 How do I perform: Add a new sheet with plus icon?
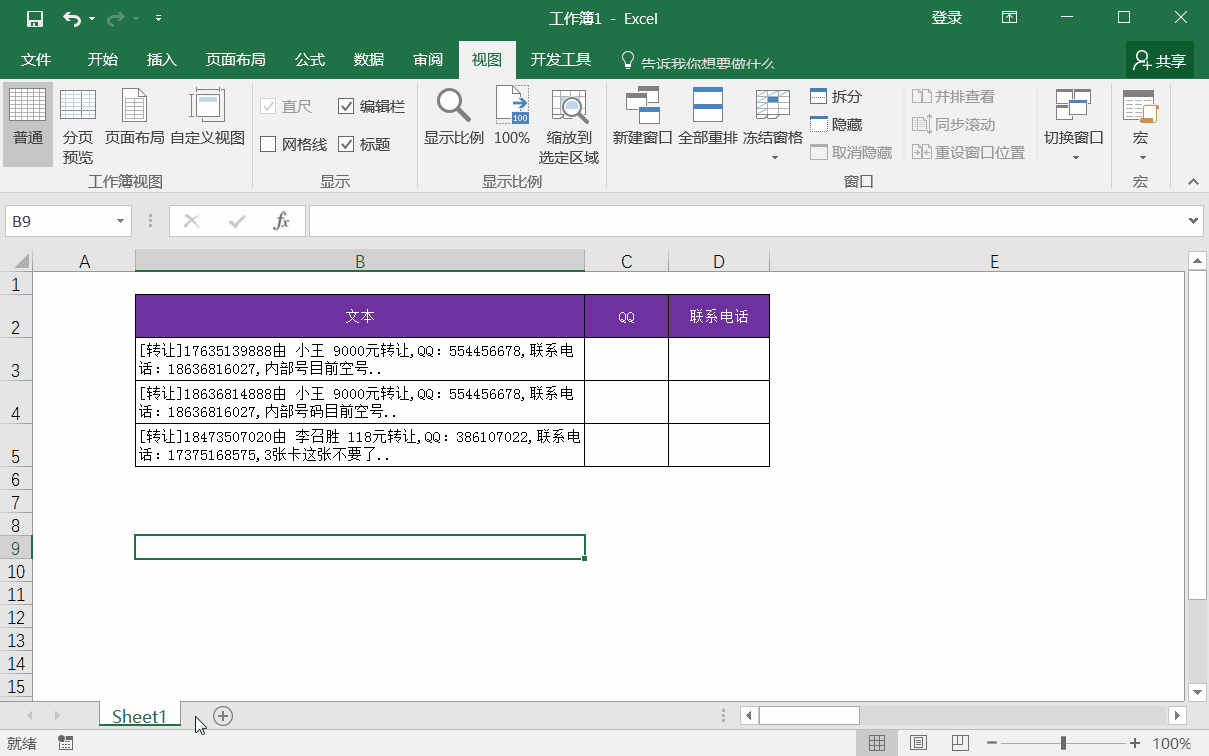pyautogui.click(x=223, y=716)
